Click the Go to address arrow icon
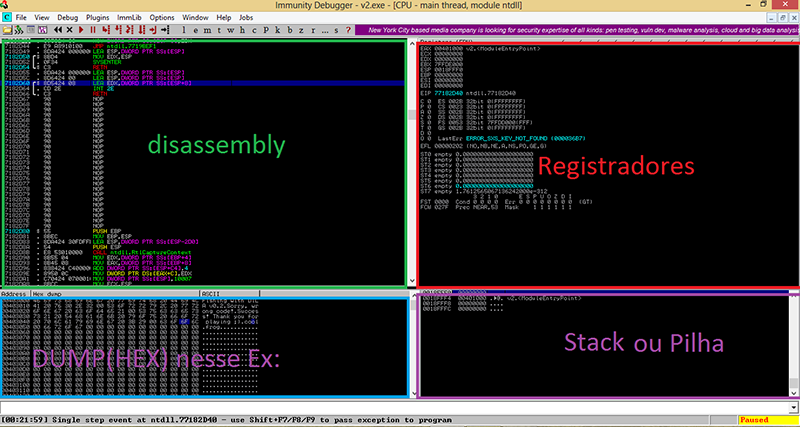This screenshot has width=800, height=427. point(165,30)
